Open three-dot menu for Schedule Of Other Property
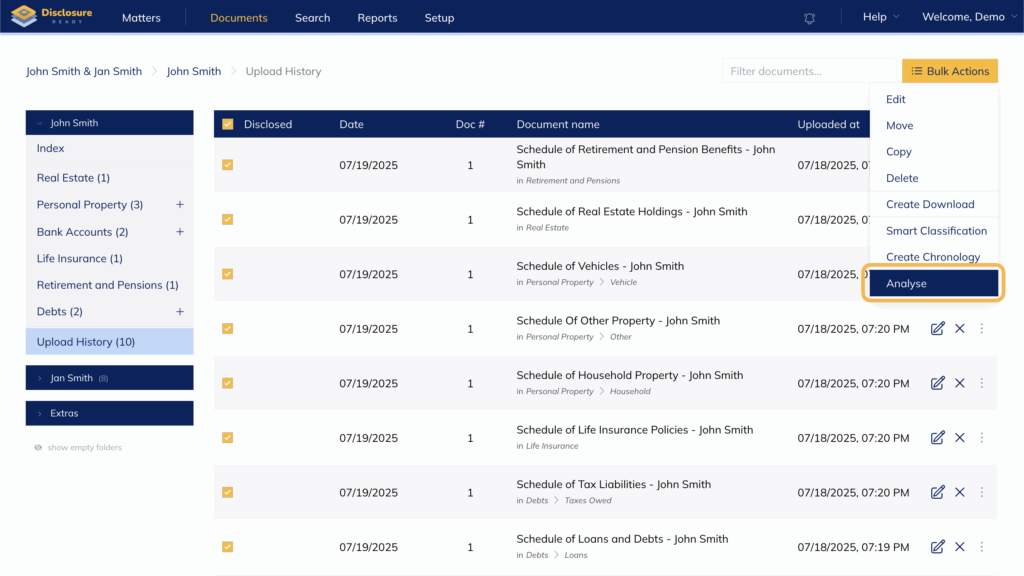1024x576 pixels. pyautogui.click(x=981, y=328)
